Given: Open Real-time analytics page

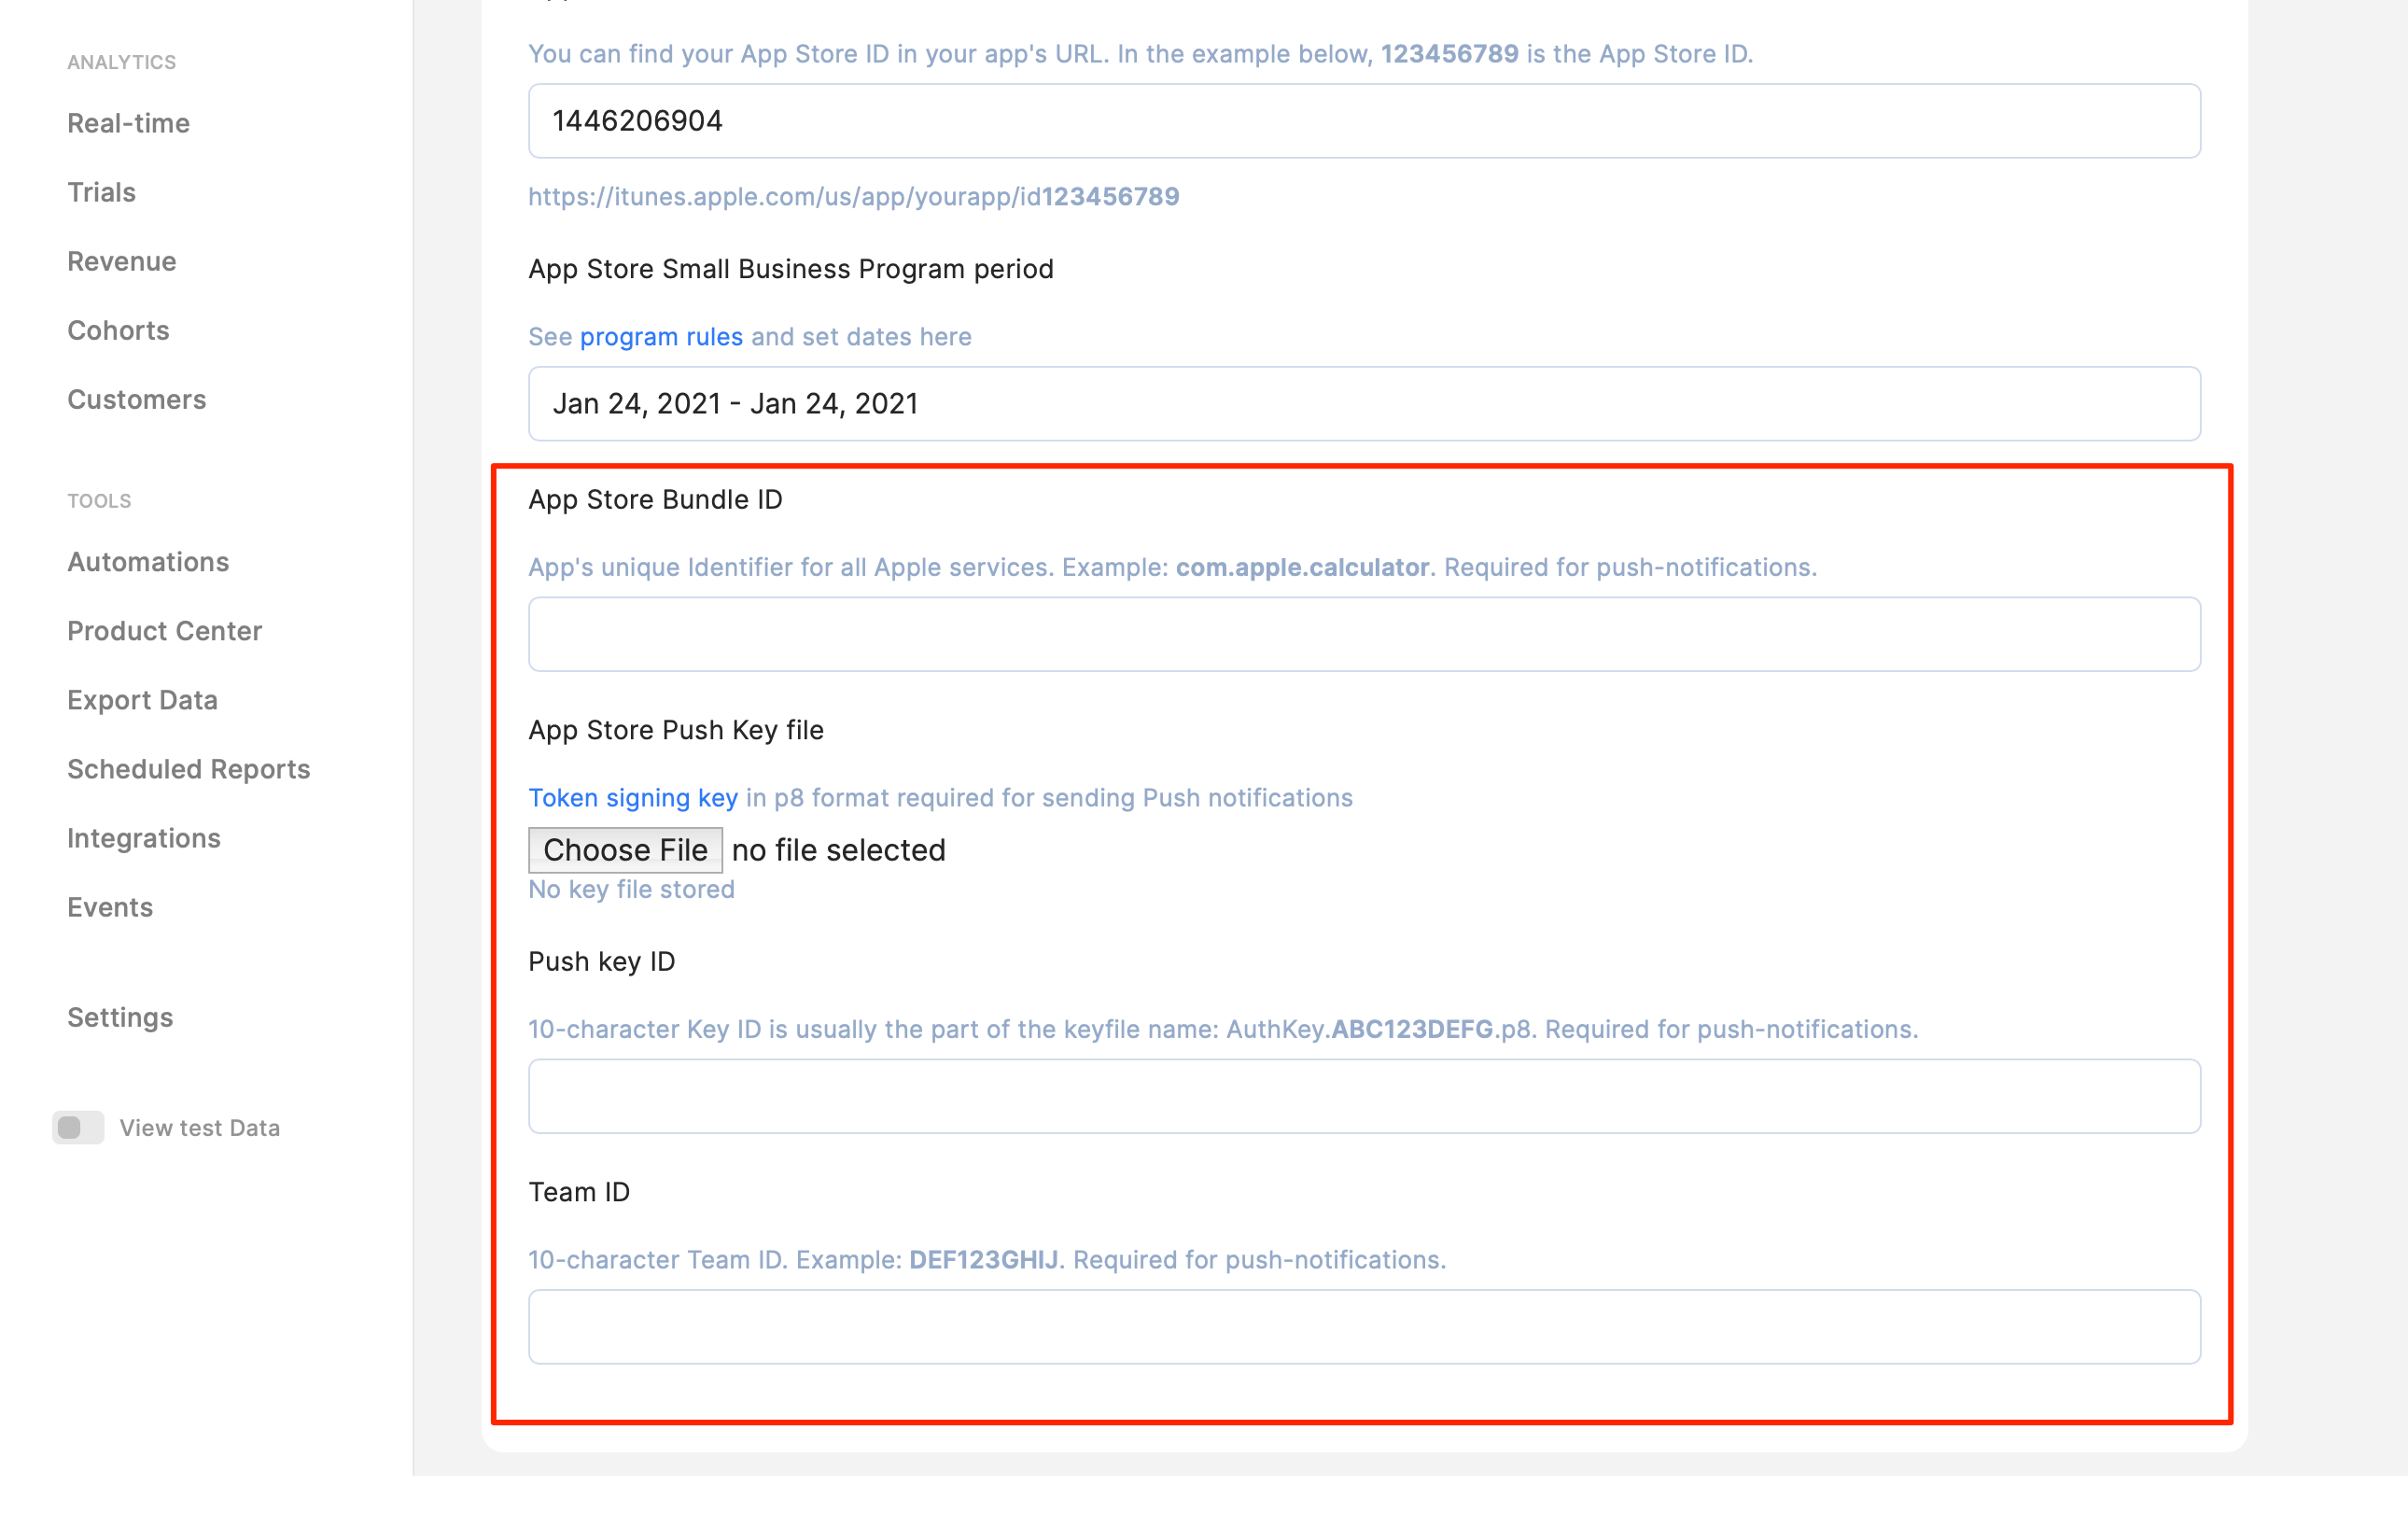Looking at the screenshot, I should click(128, 123).
